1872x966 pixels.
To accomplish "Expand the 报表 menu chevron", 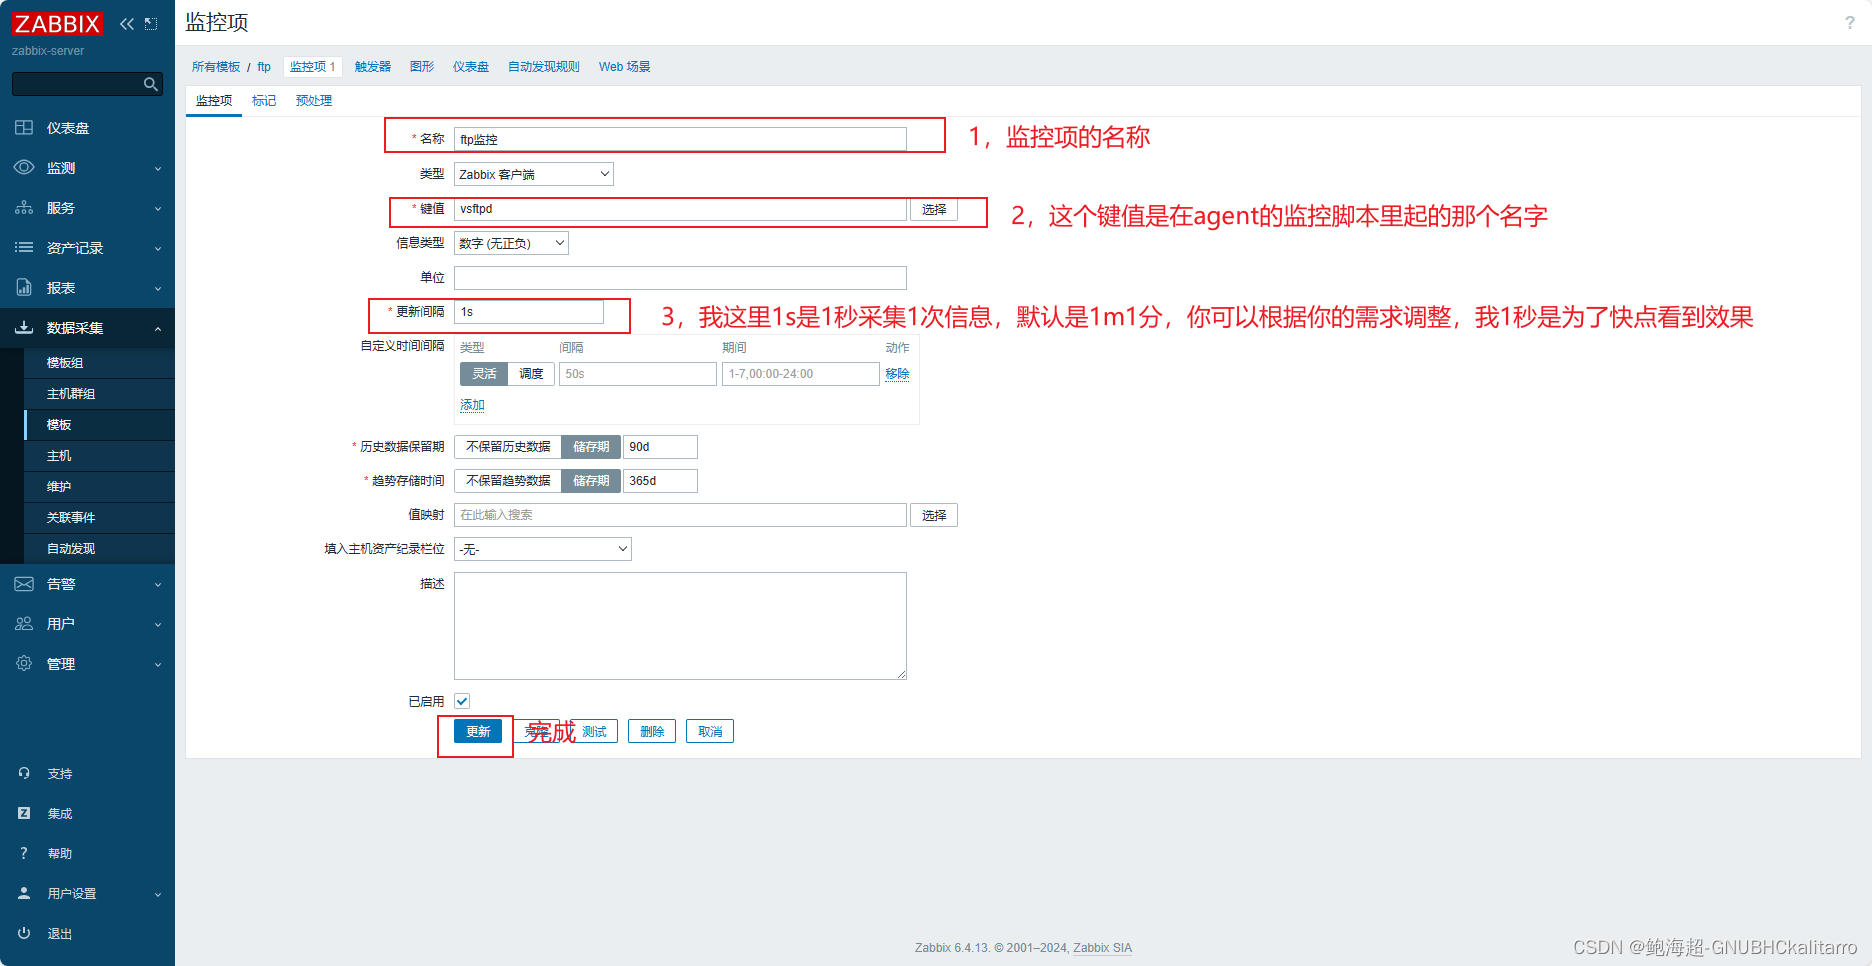I will [158, 289].
